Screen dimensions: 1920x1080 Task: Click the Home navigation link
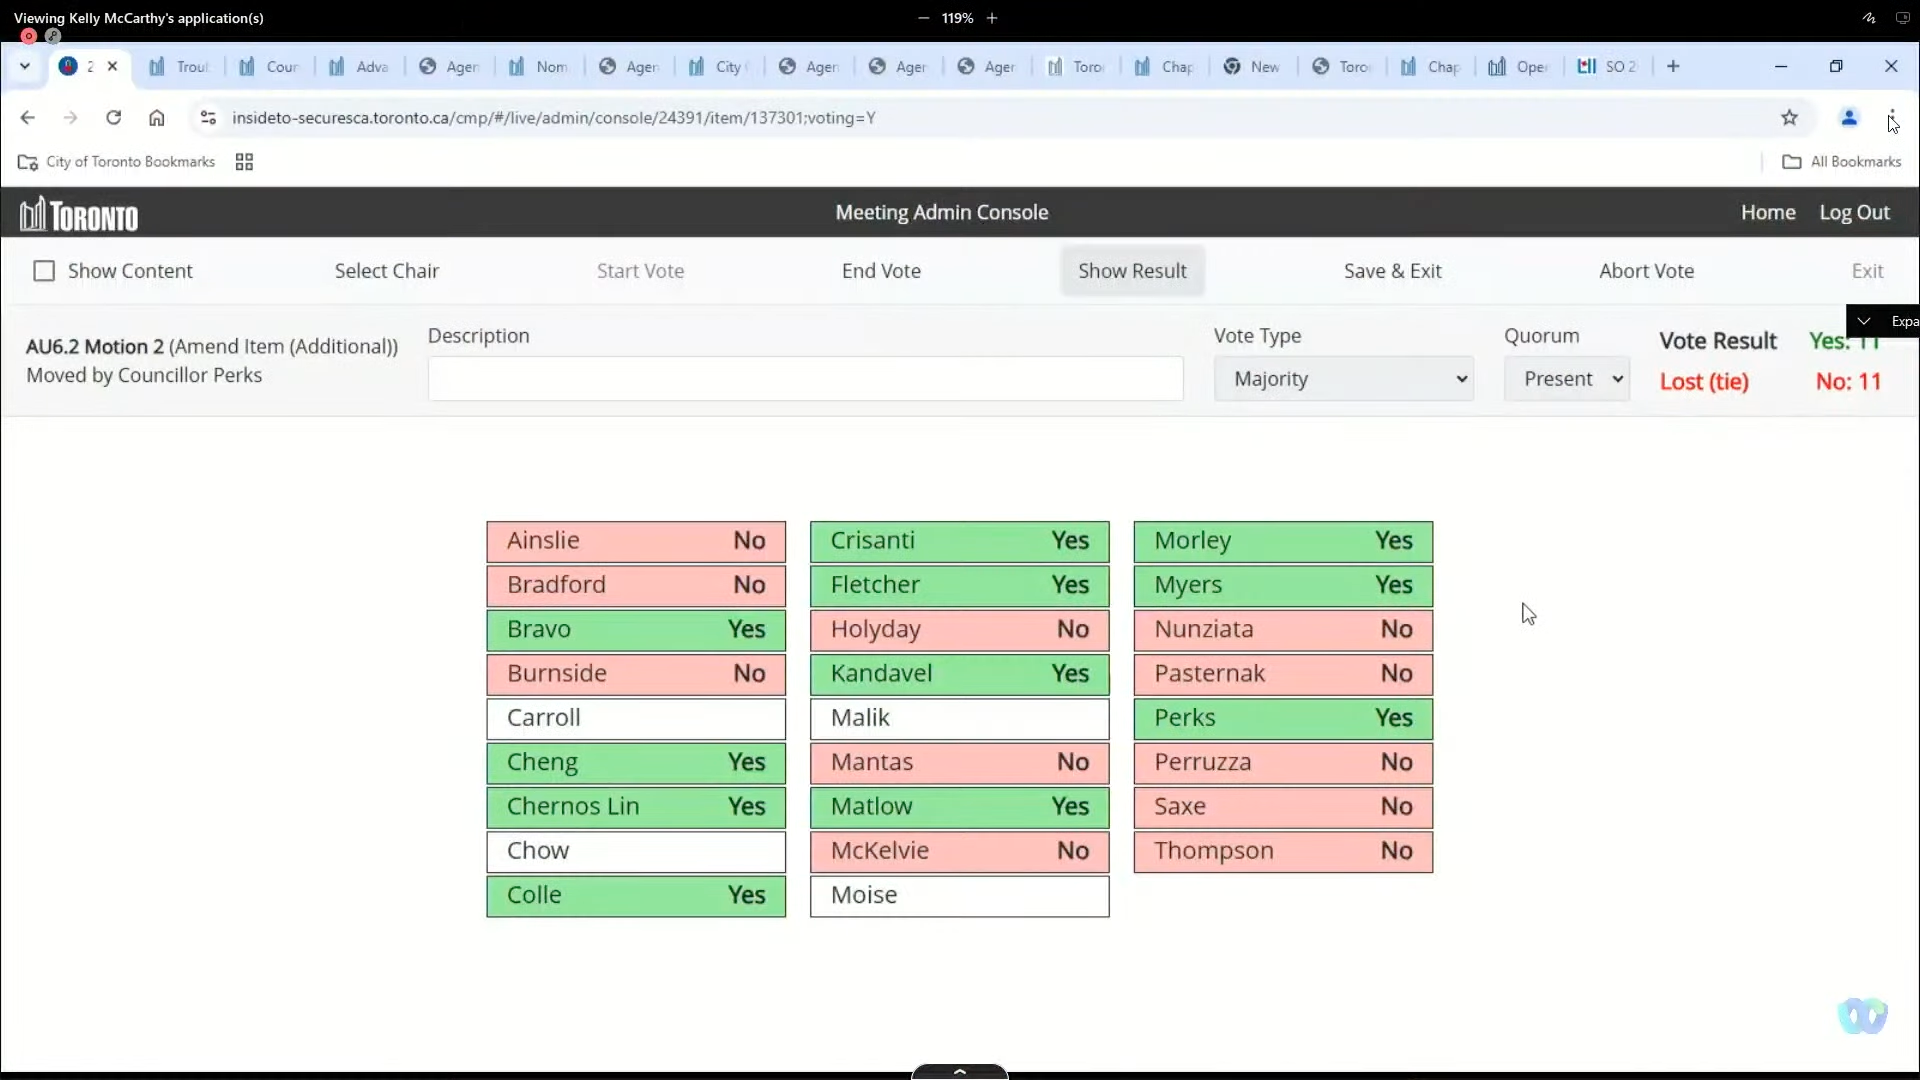(1768, 211)
